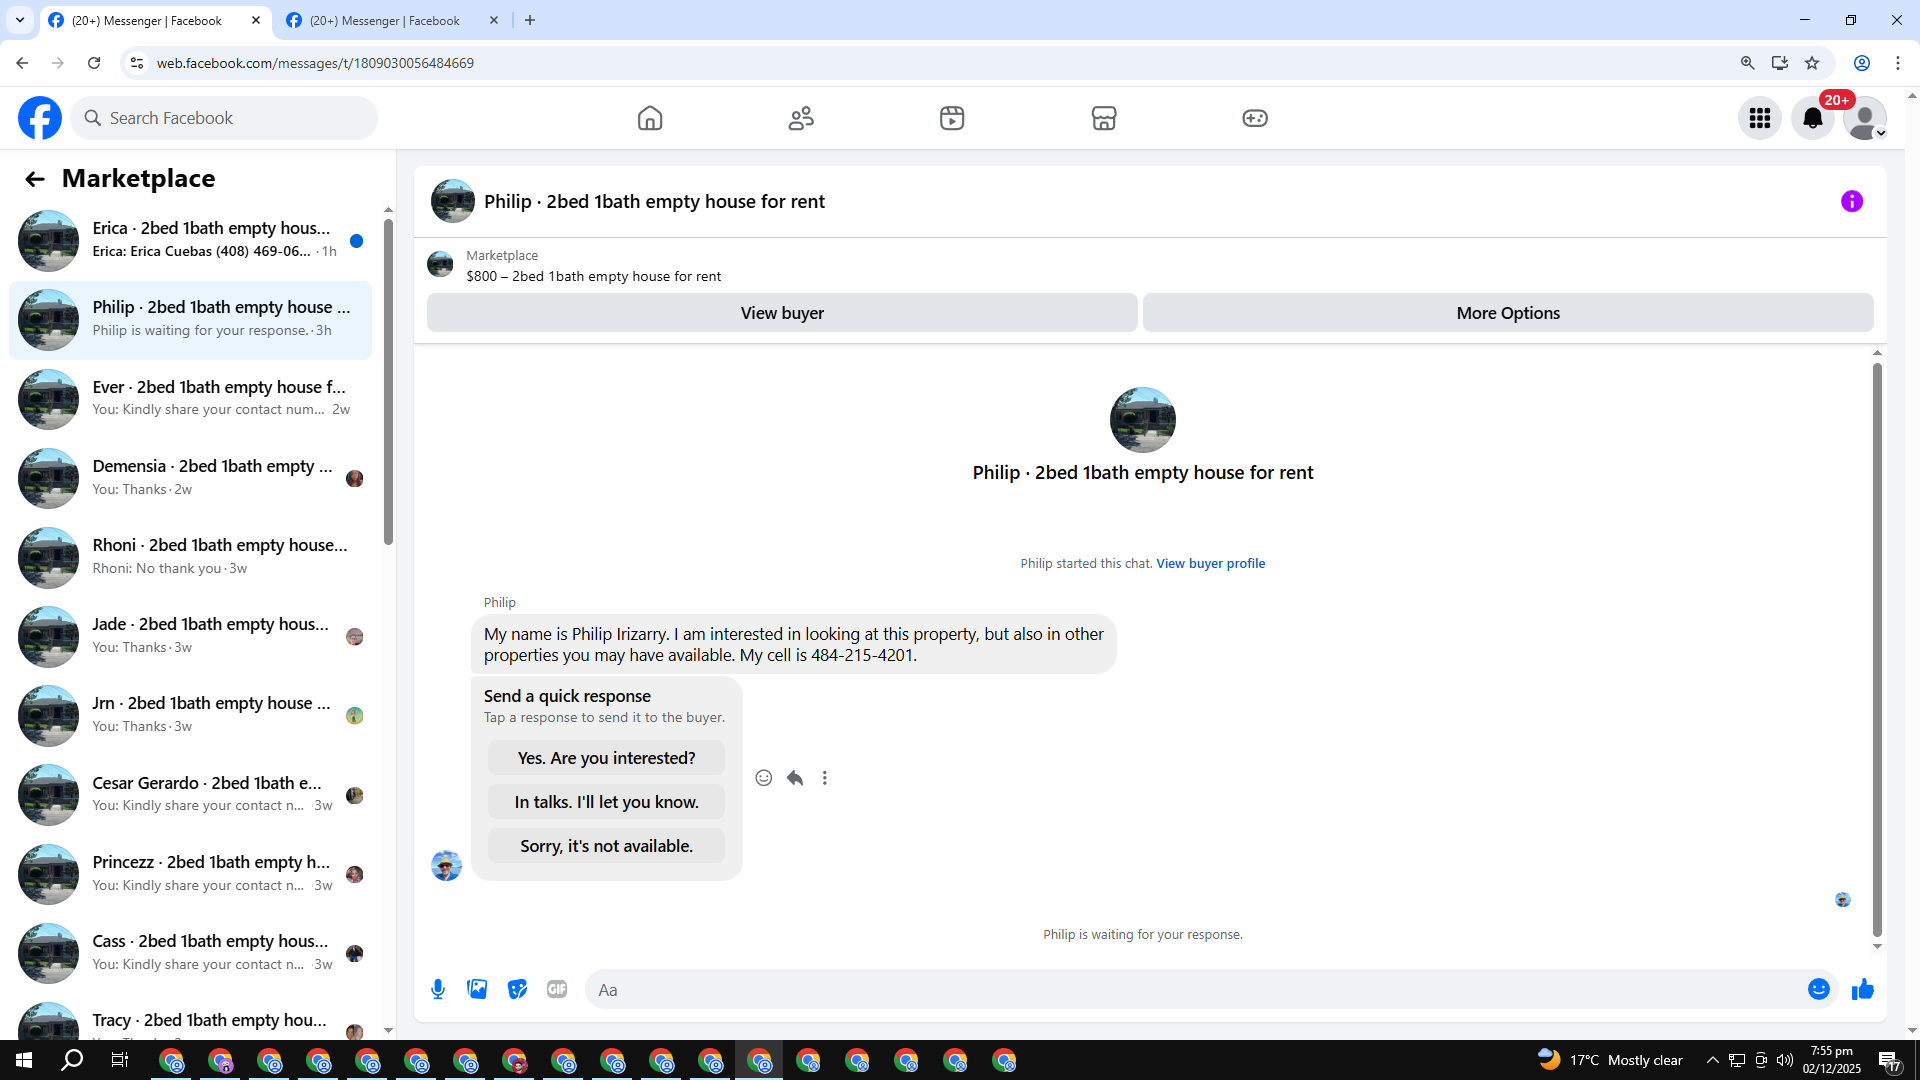Screen dimensions: 1920x1080
Task: Click the message text input field
Action: tap(1190, 989)
